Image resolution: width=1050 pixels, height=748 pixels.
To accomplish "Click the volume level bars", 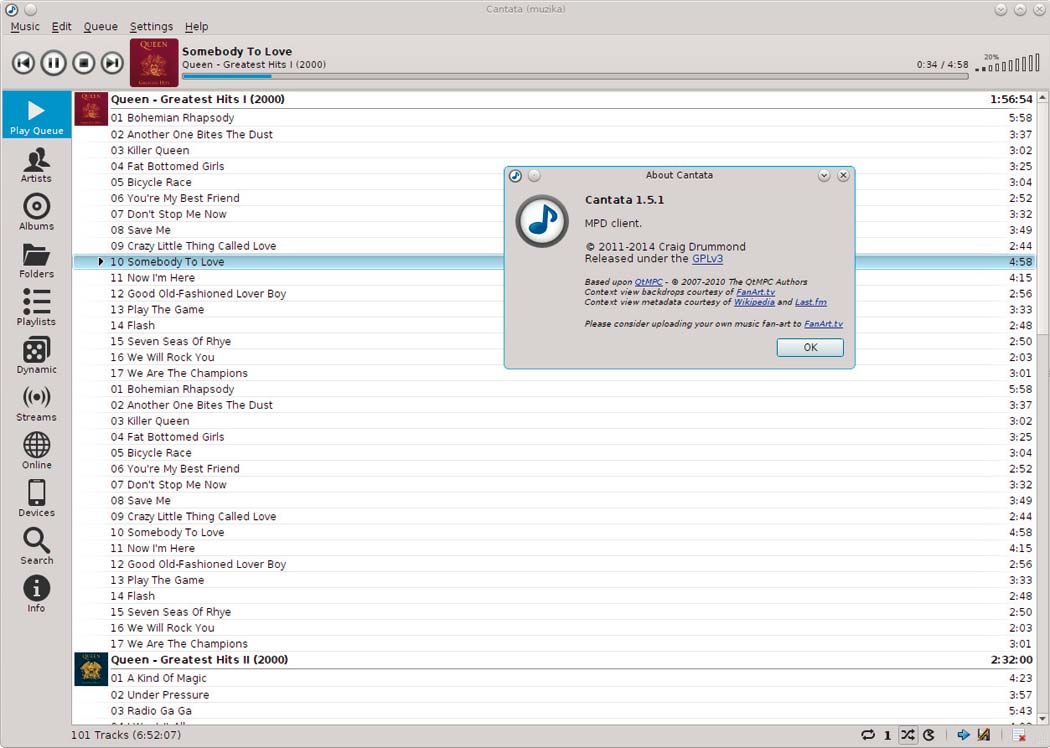I will pyautogui.click(x=1008, y=64).
